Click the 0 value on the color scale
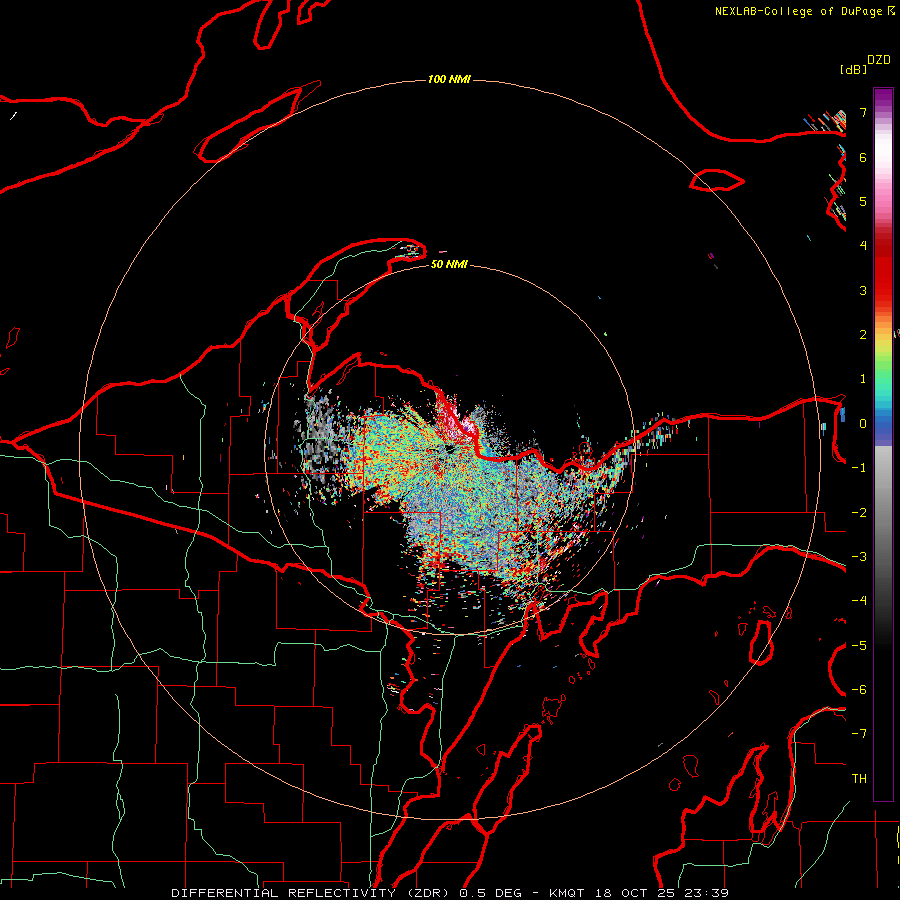Viewport: 900px width, 900px height. tap(863, 424)
